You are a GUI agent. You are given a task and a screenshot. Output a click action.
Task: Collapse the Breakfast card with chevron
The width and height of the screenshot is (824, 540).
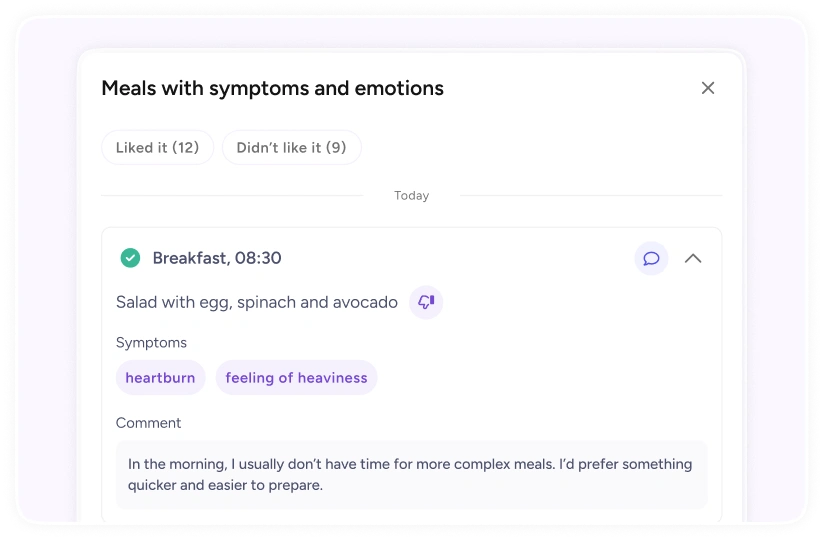(693, 258)
